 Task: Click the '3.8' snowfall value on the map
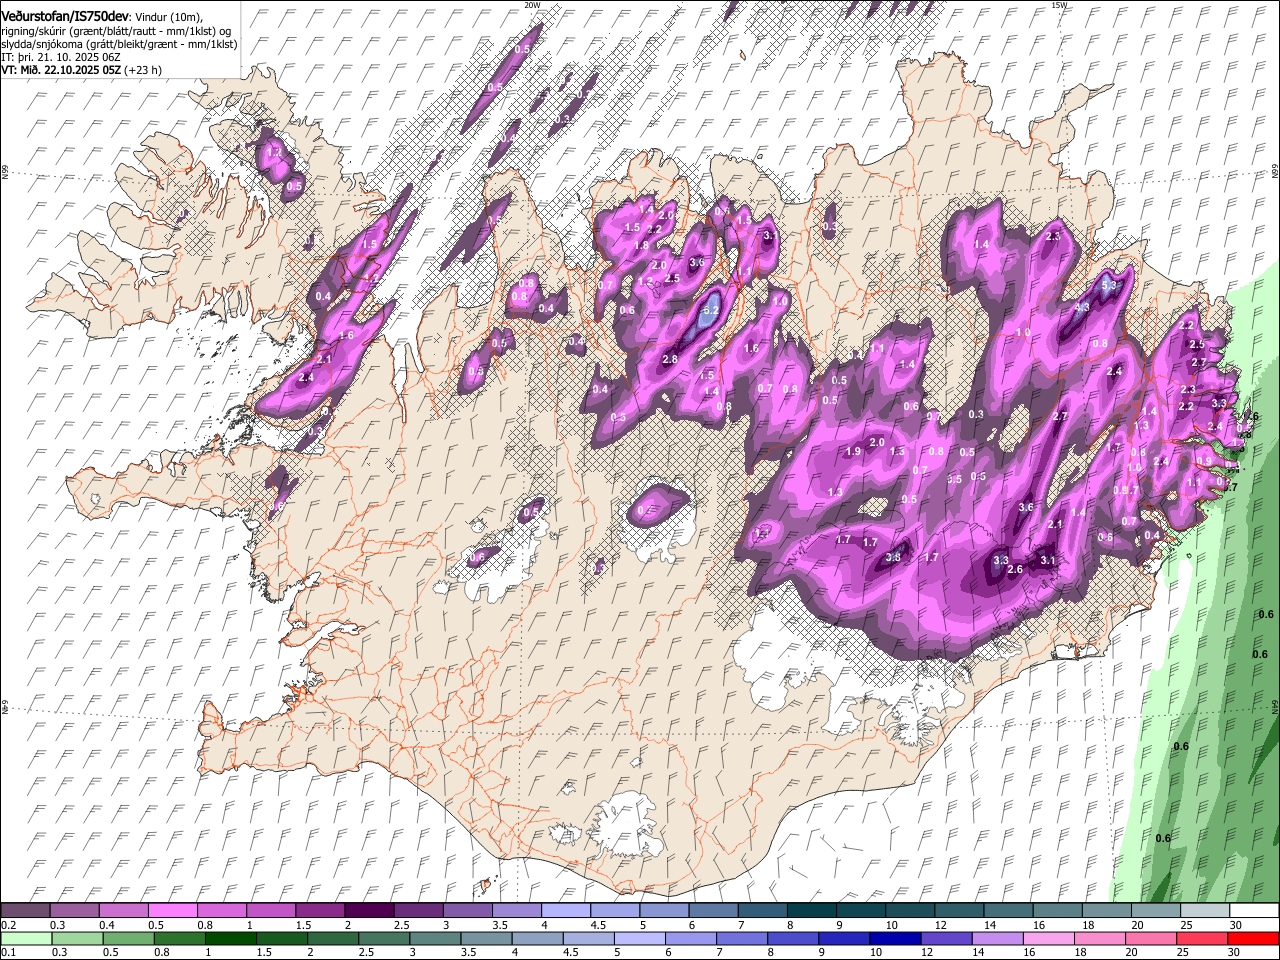(893, 557)
